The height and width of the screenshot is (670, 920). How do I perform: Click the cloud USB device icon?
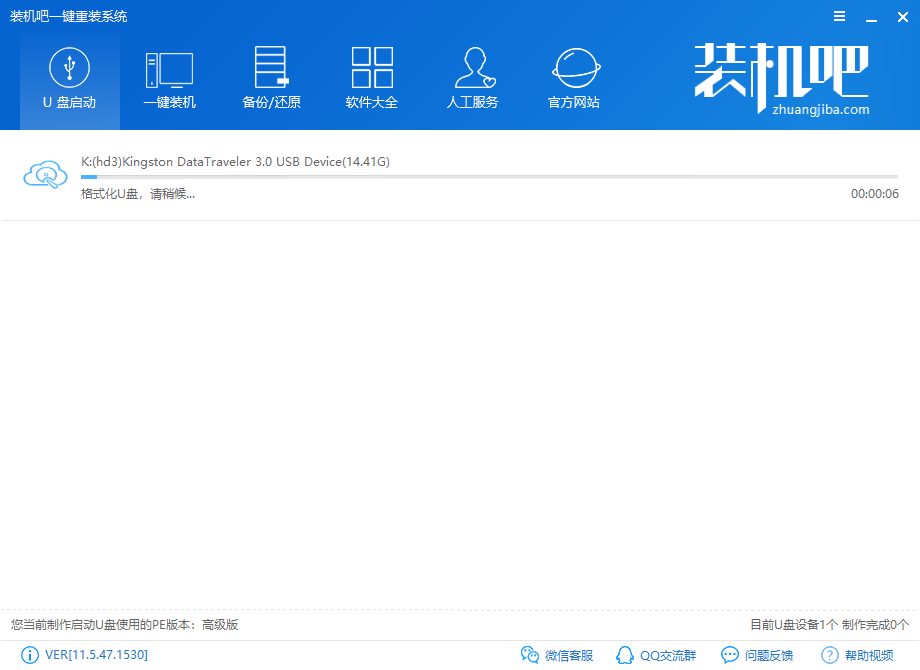click(x=45, y=176)
